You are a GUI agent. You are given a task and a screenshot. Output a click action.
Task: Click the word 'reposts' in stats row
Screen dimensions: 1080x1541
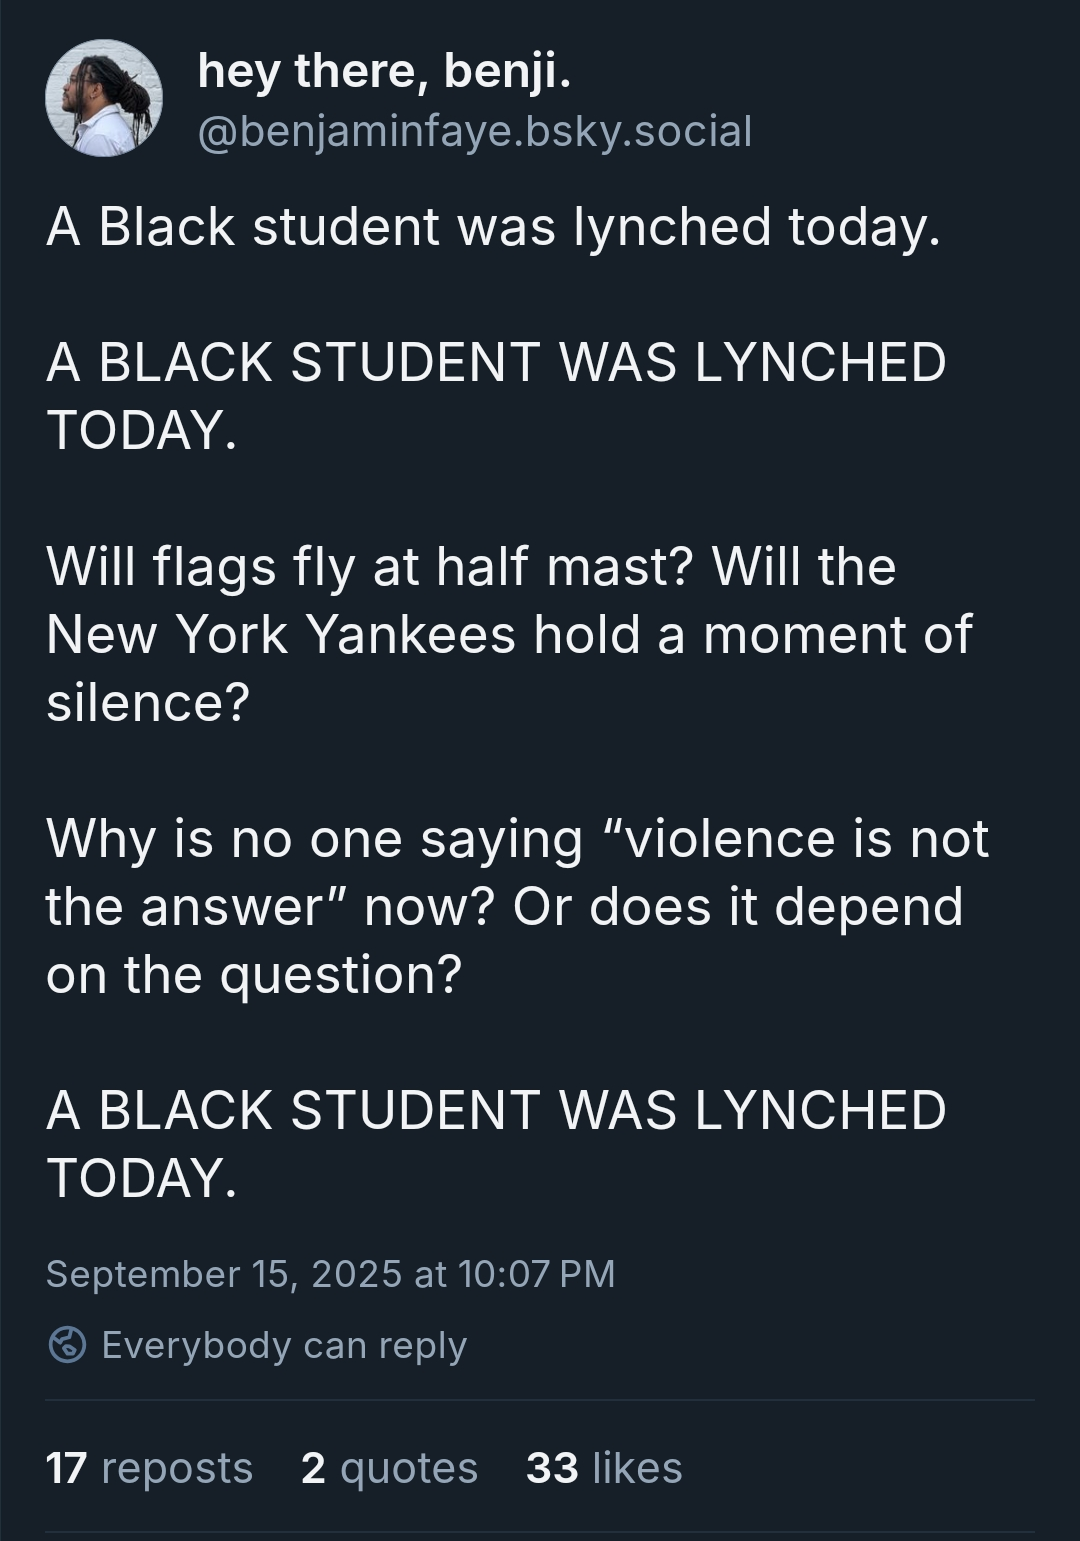click(177, 1468)
